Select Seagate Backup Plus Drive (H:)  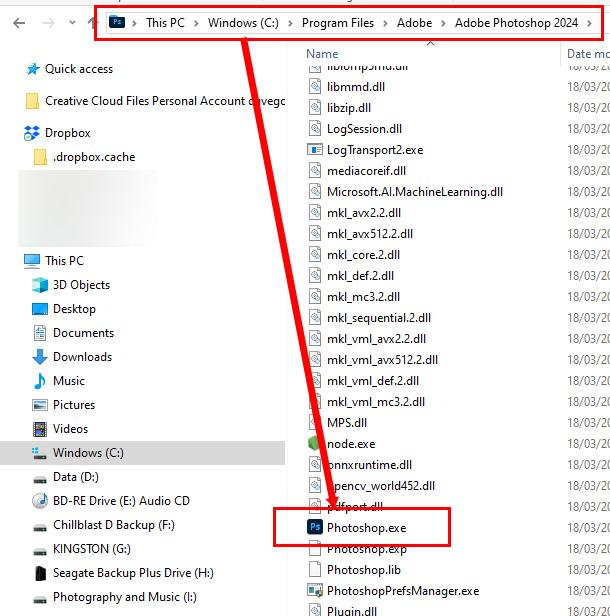click(x=133, y=573)
